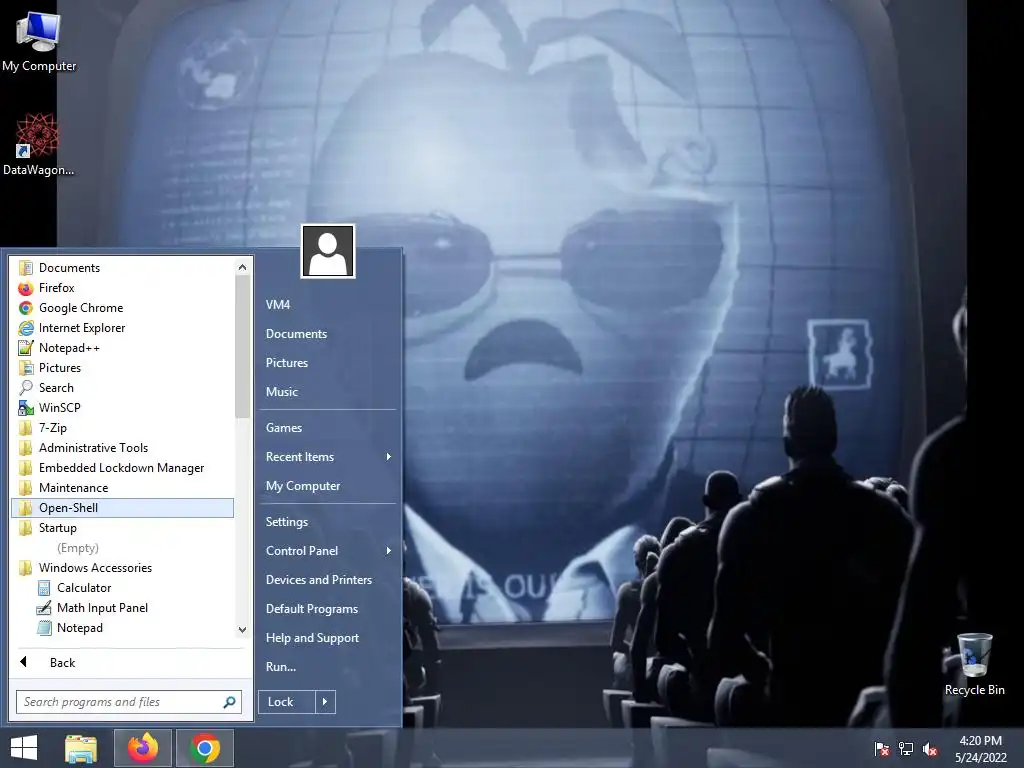Open Documents in the programs list
Image resolution: width=1024 pixels, height=768 pixels.
(122, 268)
